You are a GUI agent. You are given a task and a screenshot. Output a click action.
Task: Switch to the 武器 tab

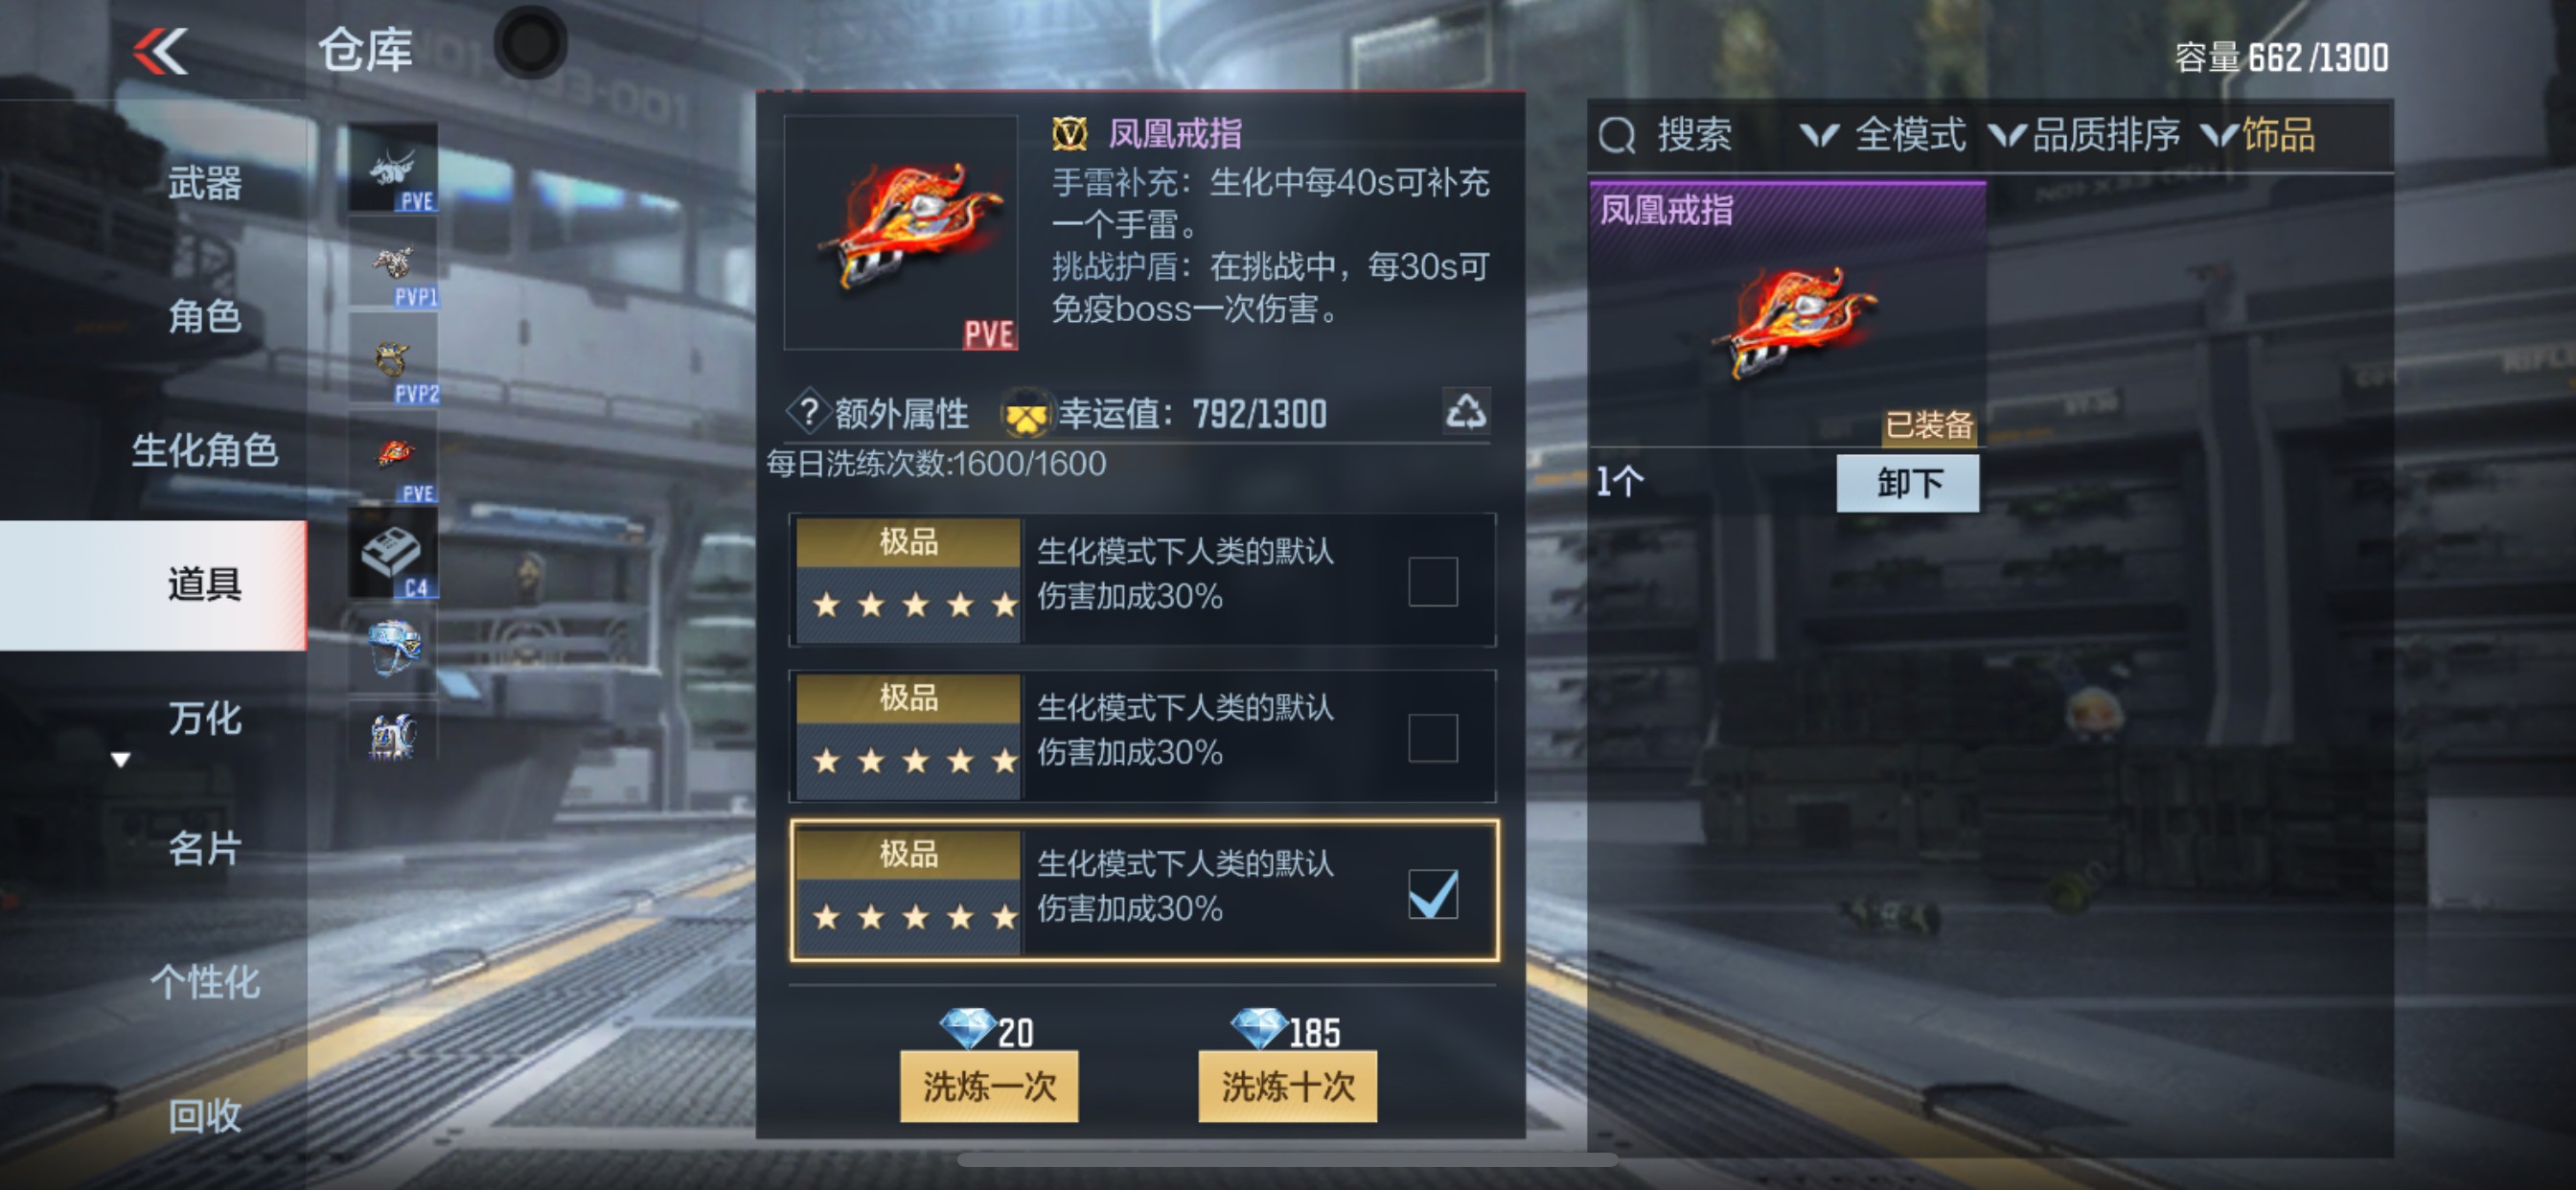(x=204, y=183)
